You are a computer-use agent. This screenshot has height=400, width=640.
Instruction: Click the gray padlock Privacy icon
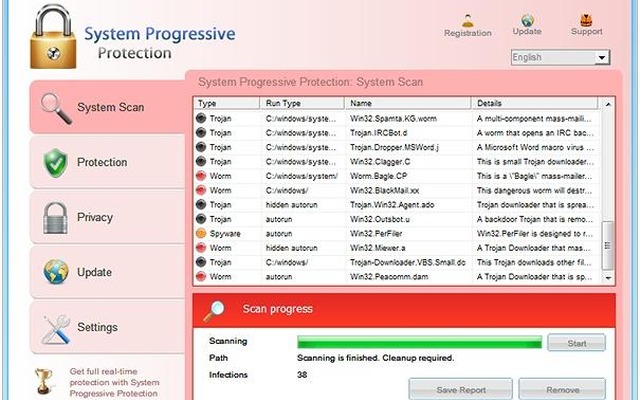56,218
